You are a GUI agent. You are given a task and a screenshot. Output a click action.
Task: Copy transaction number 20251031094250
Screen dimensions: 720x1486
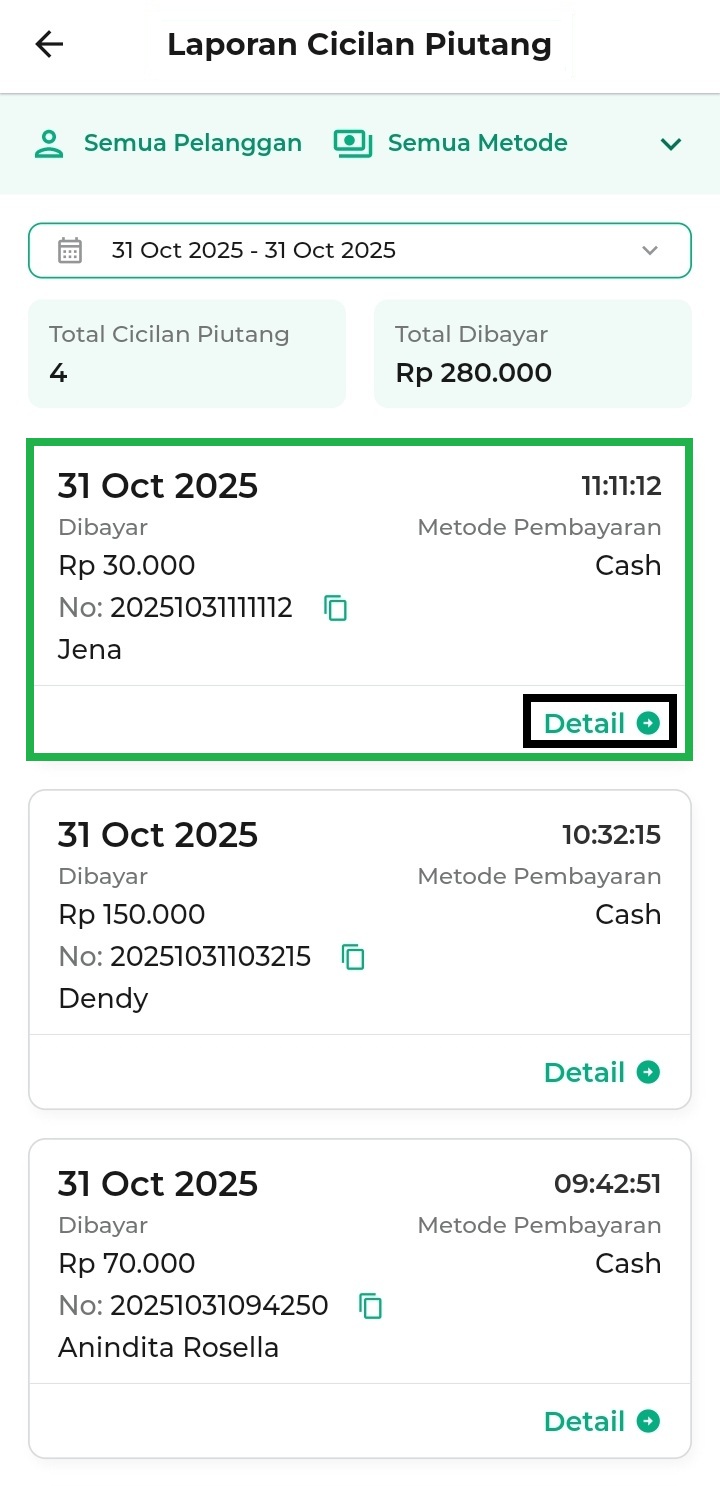[x=371, y=1306]
